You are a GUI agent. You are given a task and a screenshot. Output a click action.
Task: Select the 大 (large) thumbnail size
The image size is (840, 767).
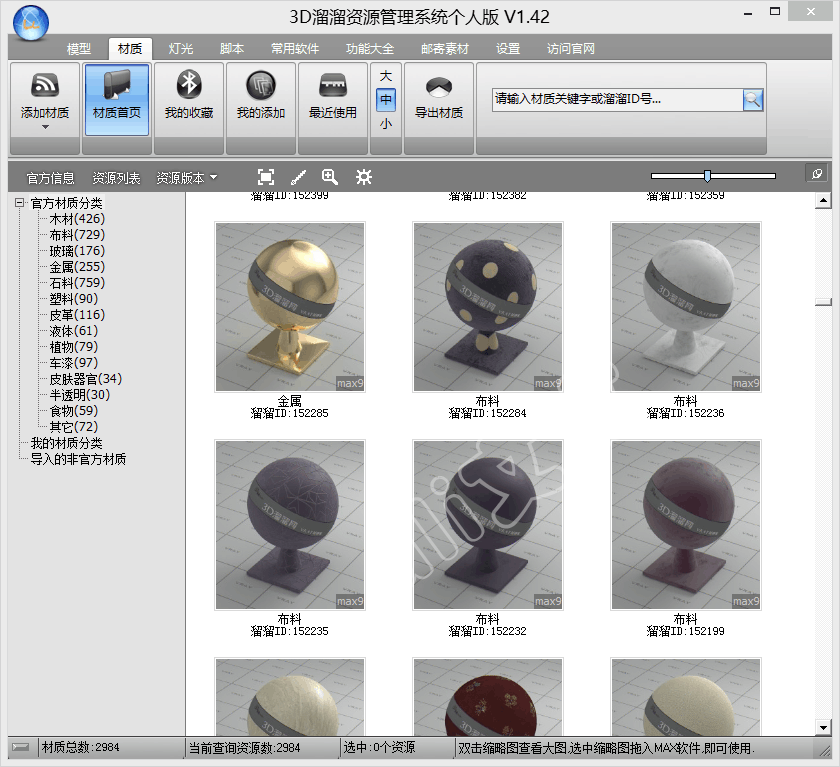pos(386,76)
